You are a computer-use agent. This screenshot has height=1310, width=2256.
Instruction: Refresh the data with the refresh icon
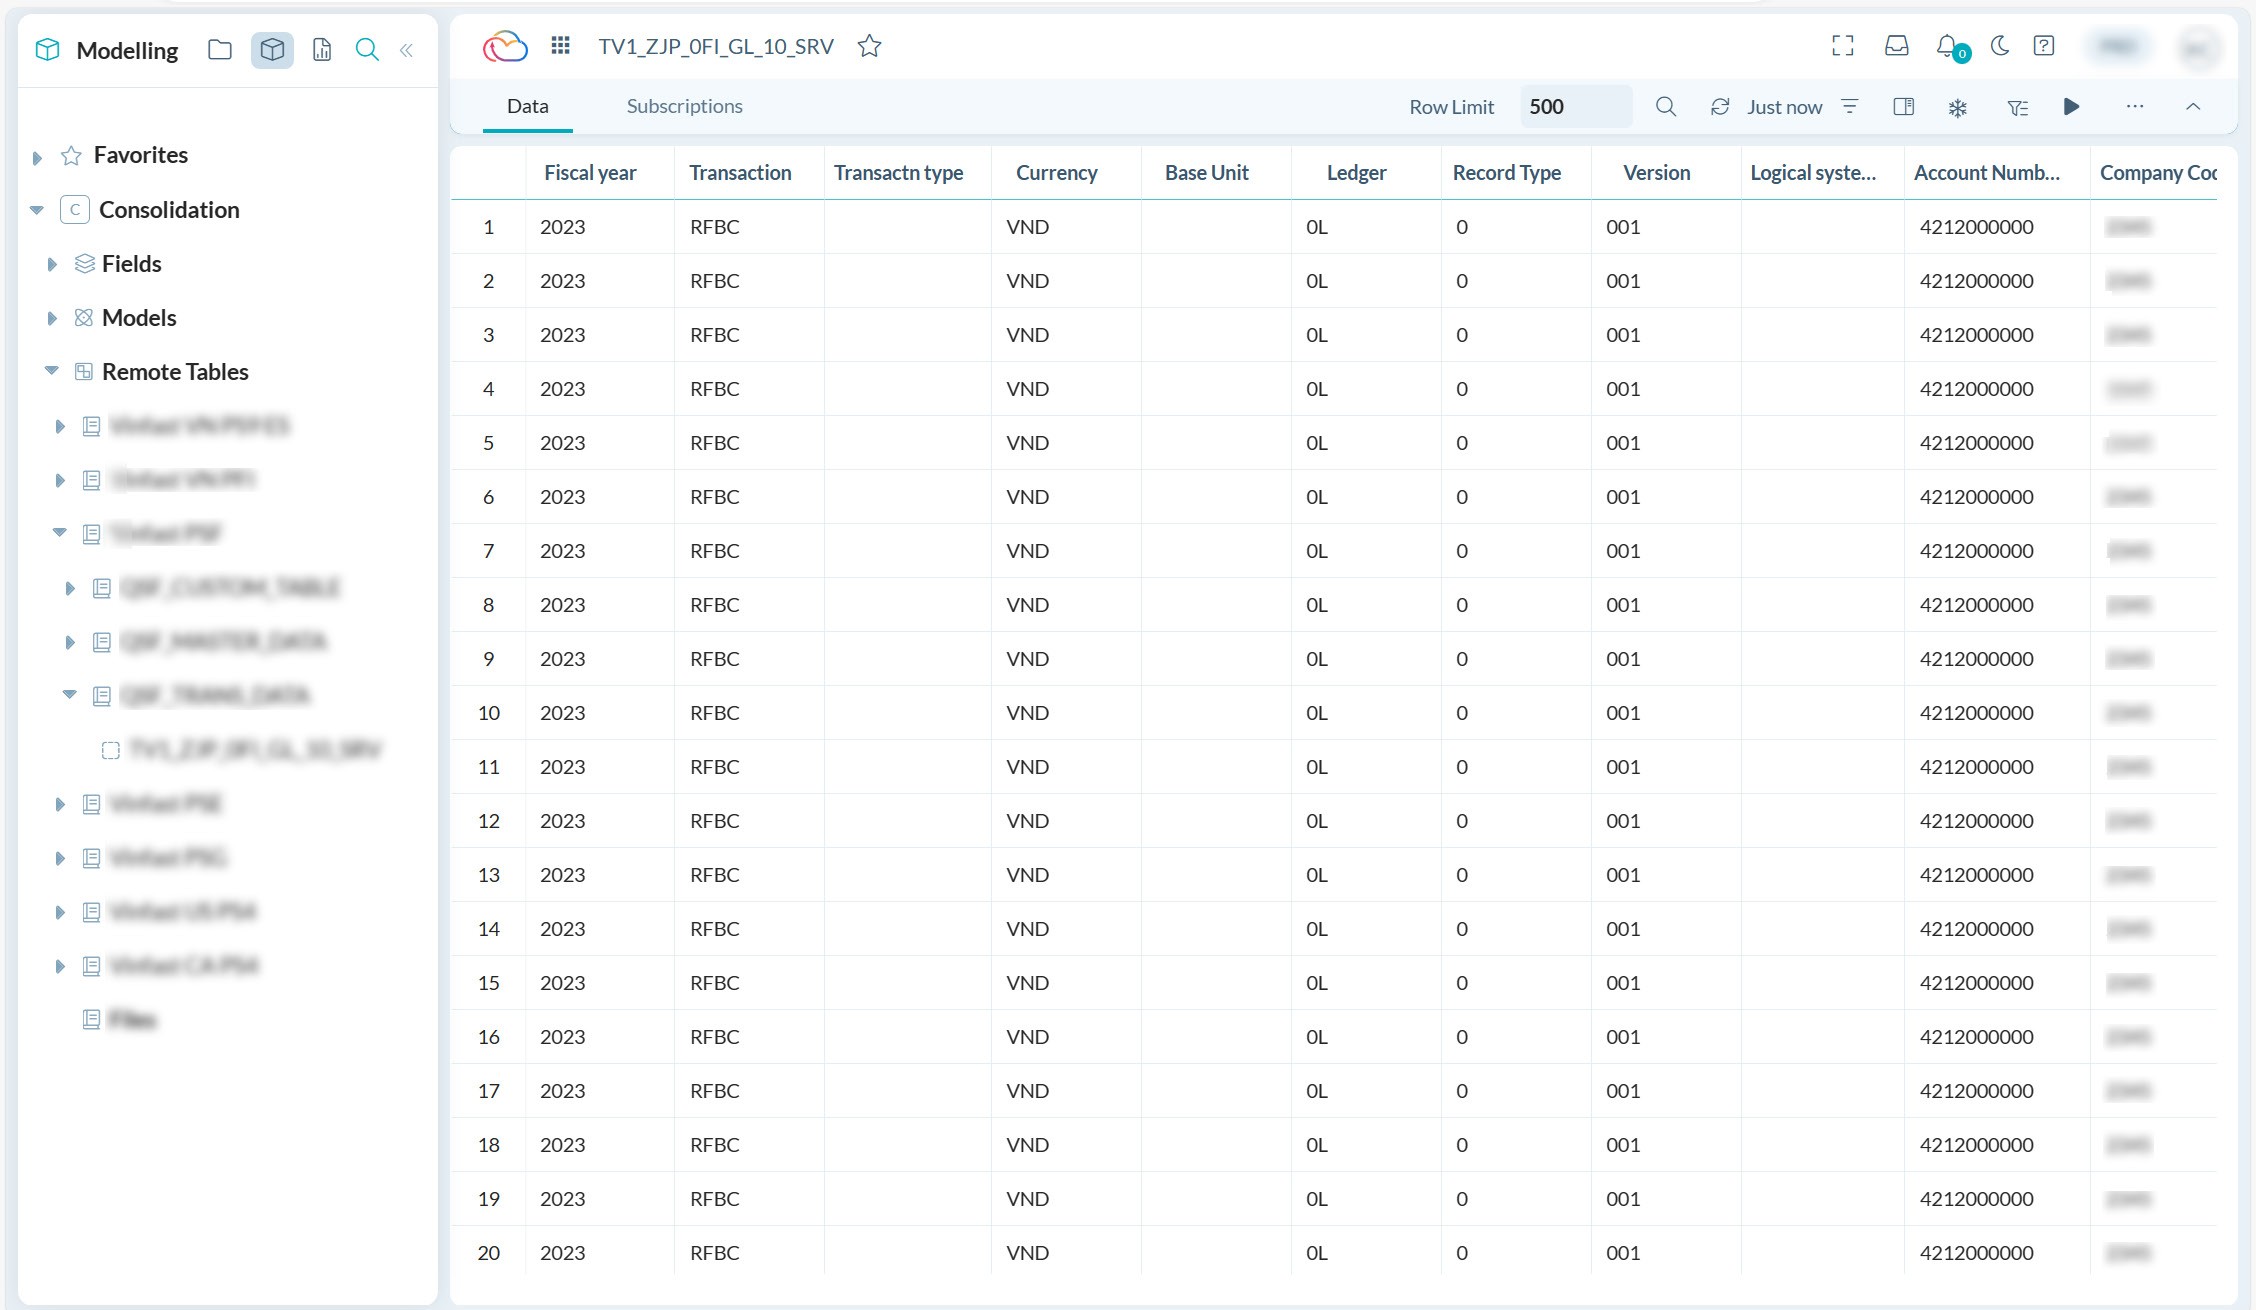(1721, 106)
